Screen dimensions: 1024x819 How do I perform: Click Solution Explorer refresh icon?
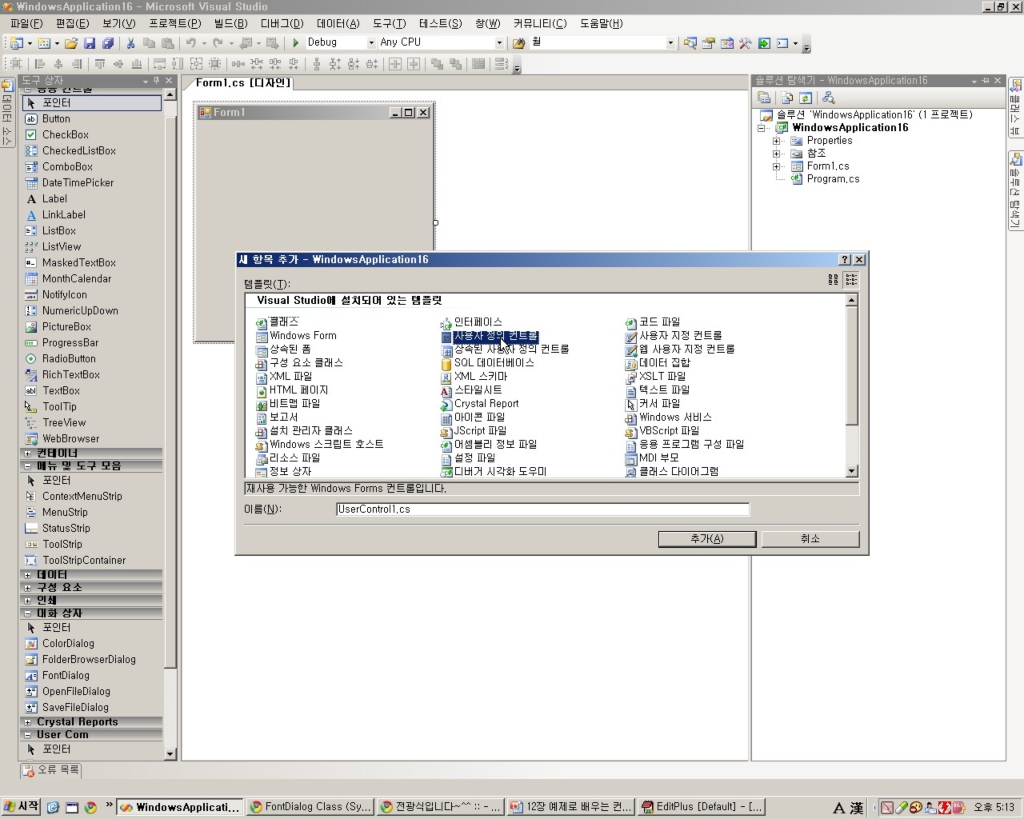(805, 98)
